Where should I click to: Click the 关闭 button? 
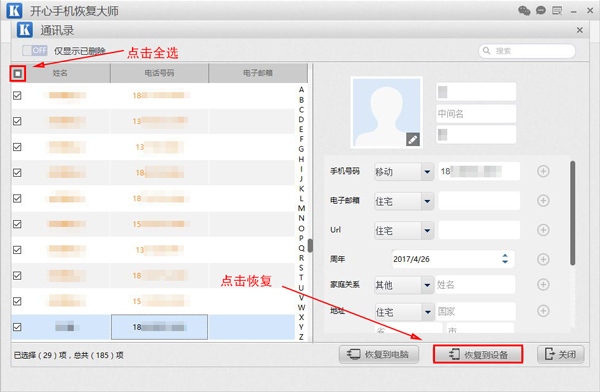pos(561,354)
